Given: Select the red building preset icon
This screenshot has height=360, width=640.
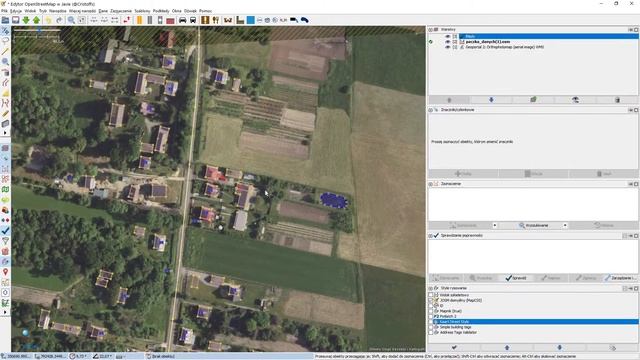Looking at the screenshot, I should tap(171, 20).
